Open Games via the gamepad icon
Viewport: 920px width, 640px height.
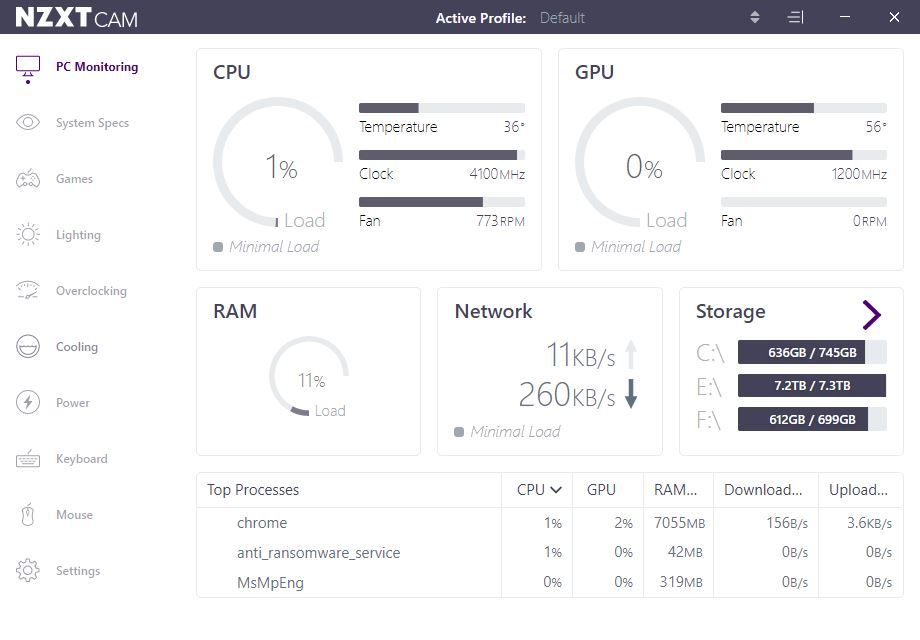pos(28,179)
